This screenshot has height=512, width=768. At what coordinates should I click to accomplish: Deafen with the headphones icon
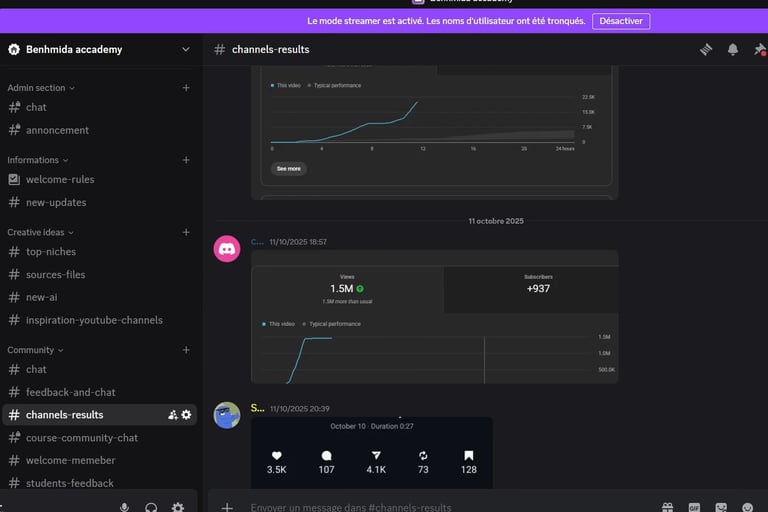tap(151, 507)
